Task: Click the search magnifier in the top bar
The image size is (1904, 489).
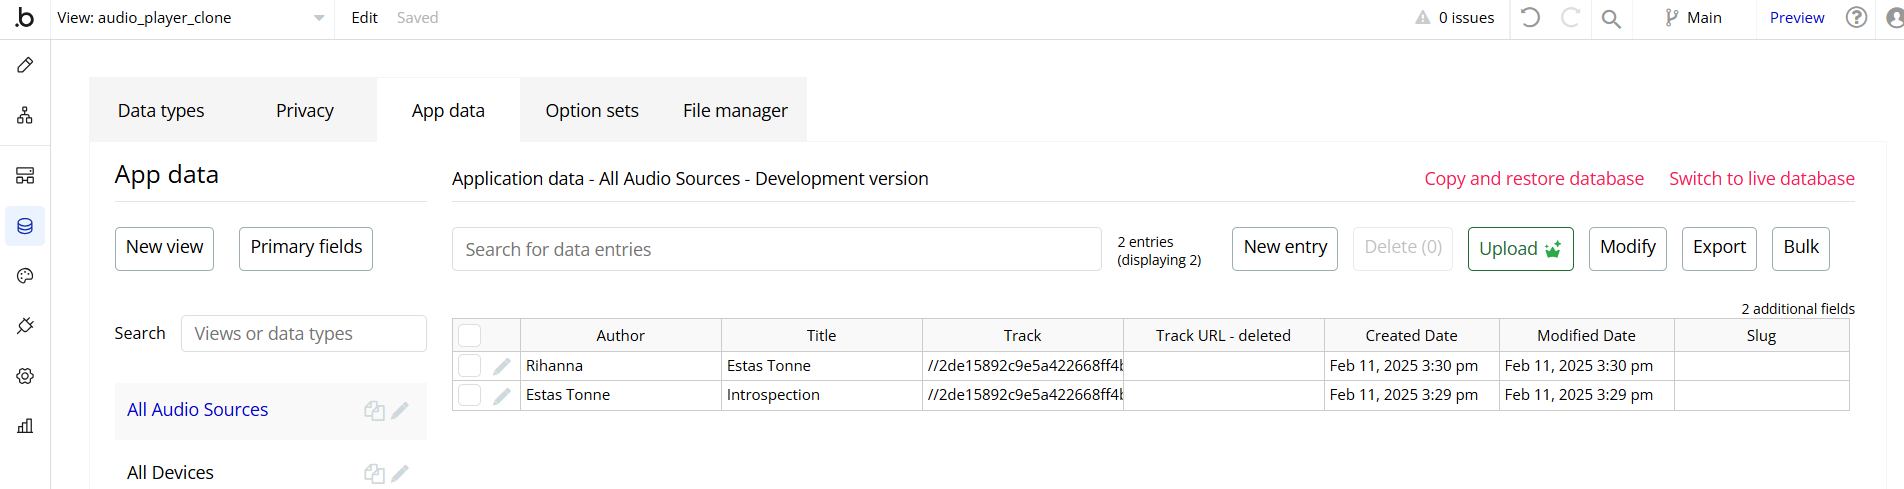Action: [1611, 18]
